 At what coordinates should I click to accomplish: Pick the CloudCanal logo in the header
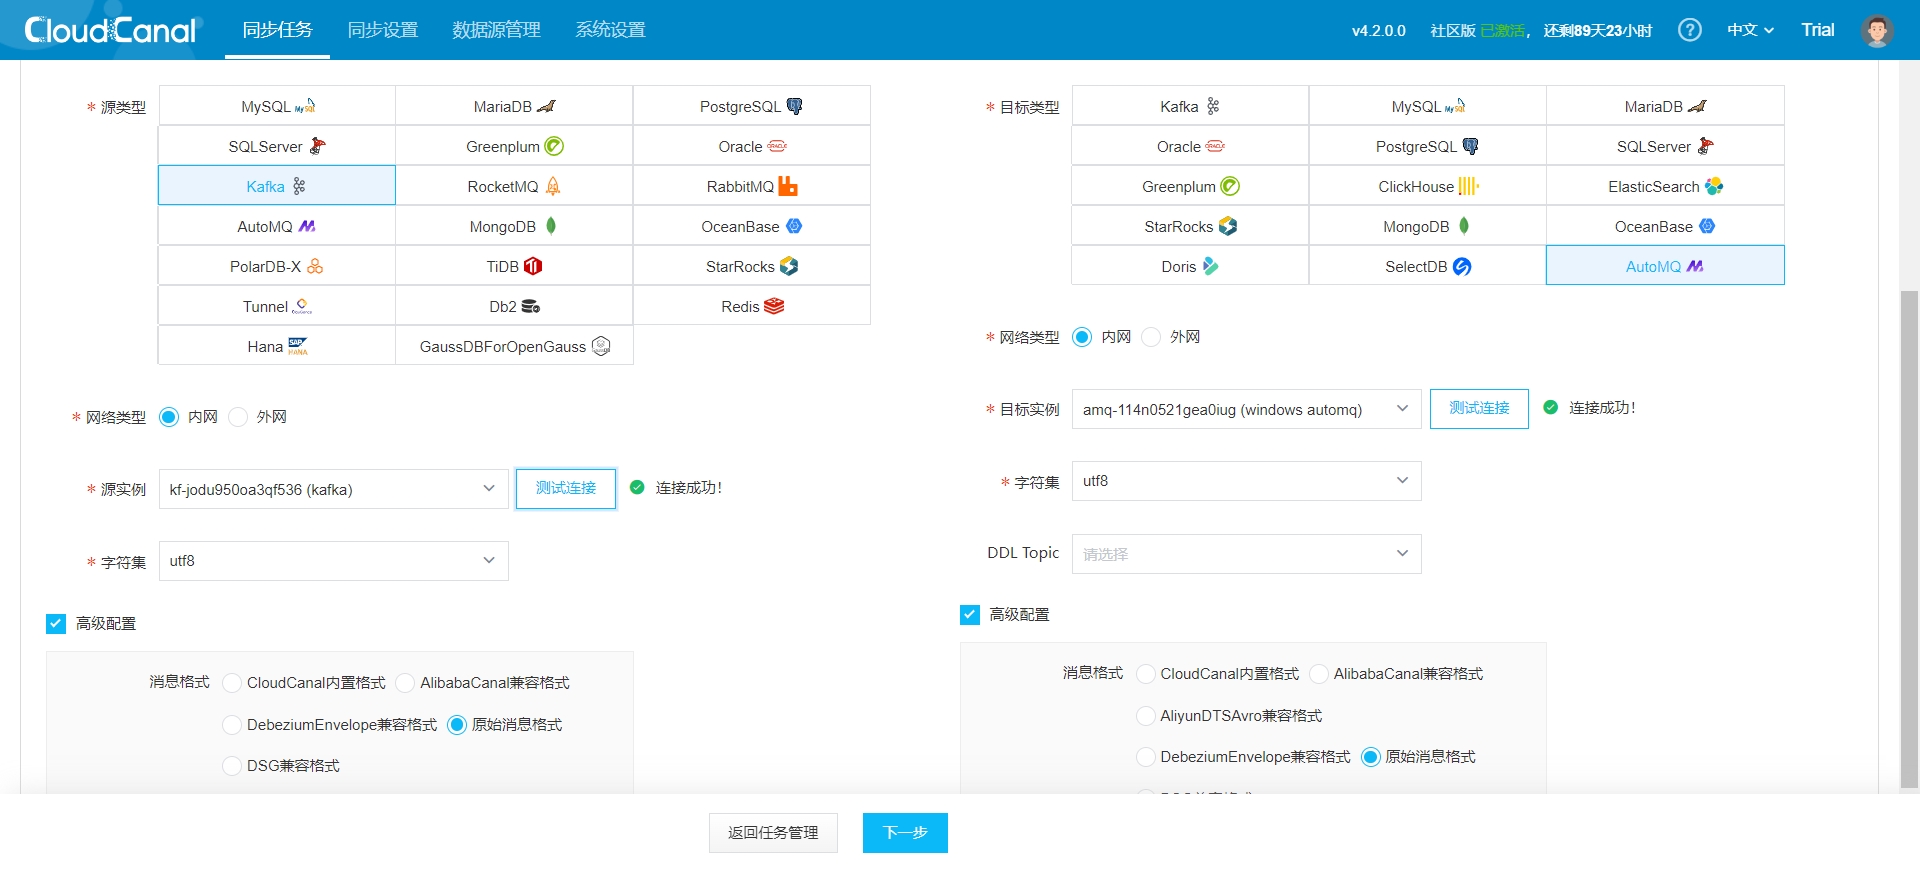110,30
